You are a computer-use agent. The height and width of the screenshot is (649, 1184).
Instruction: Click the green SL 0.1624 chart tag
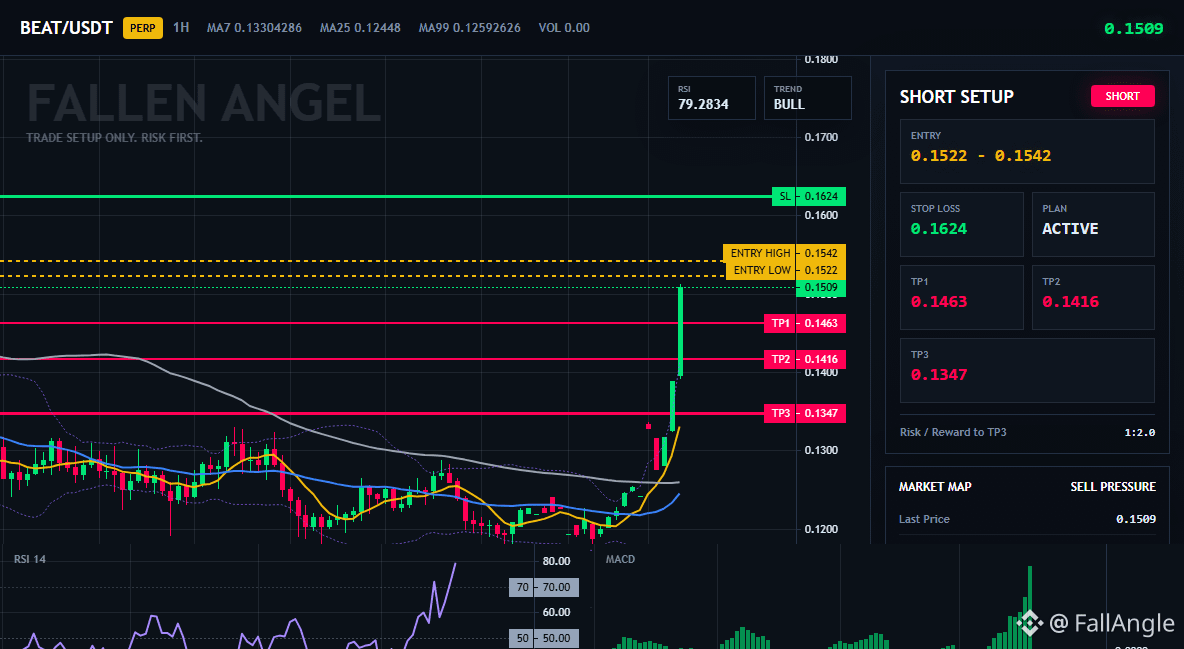click(809, 196)
